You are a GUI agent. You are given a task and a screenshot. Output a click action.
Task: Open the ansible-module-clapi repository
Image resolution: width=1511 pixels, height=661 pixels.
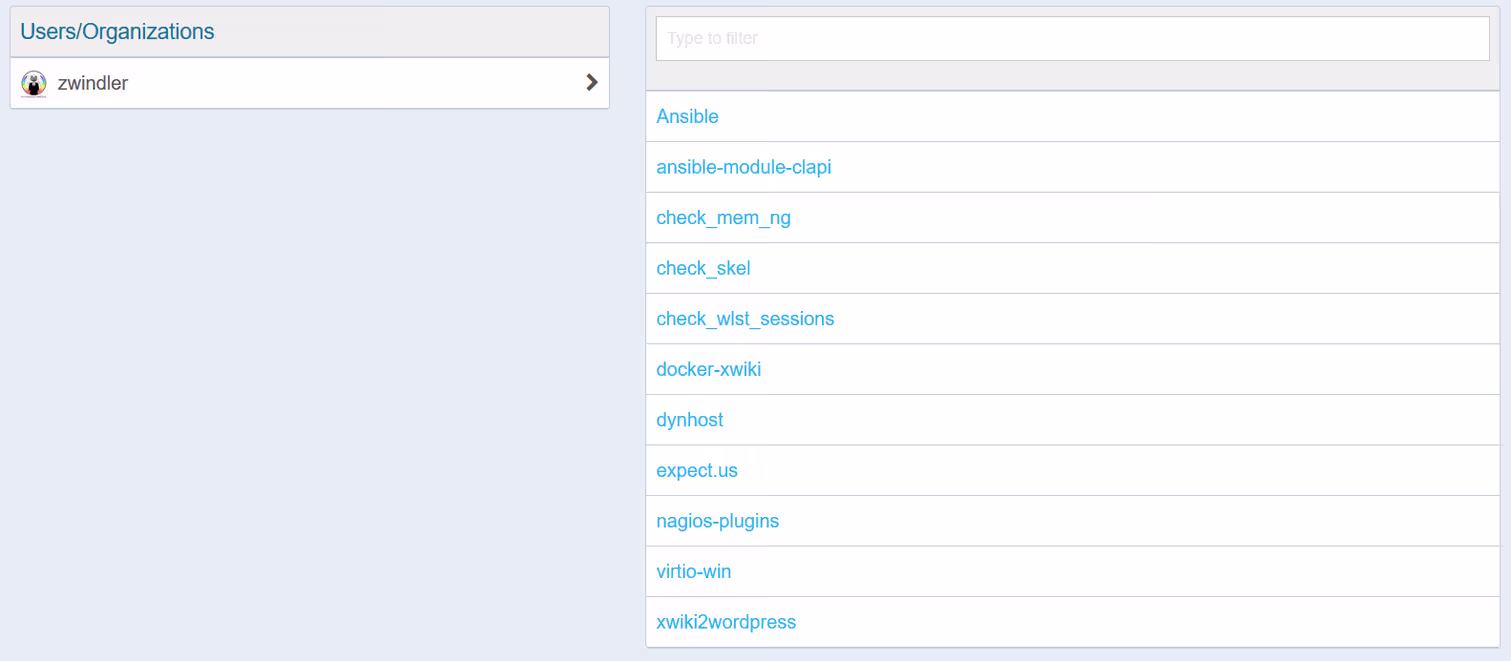(x=743, y=167)
